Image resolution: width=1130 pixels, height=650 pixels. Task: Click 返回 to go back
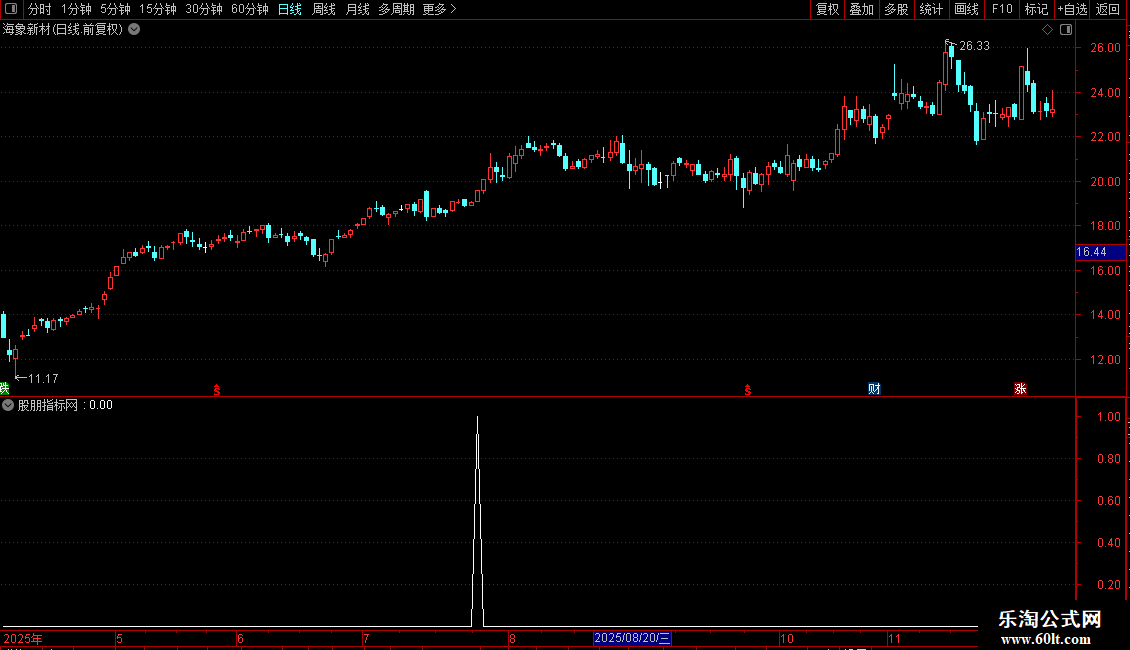pos(1108,9)
